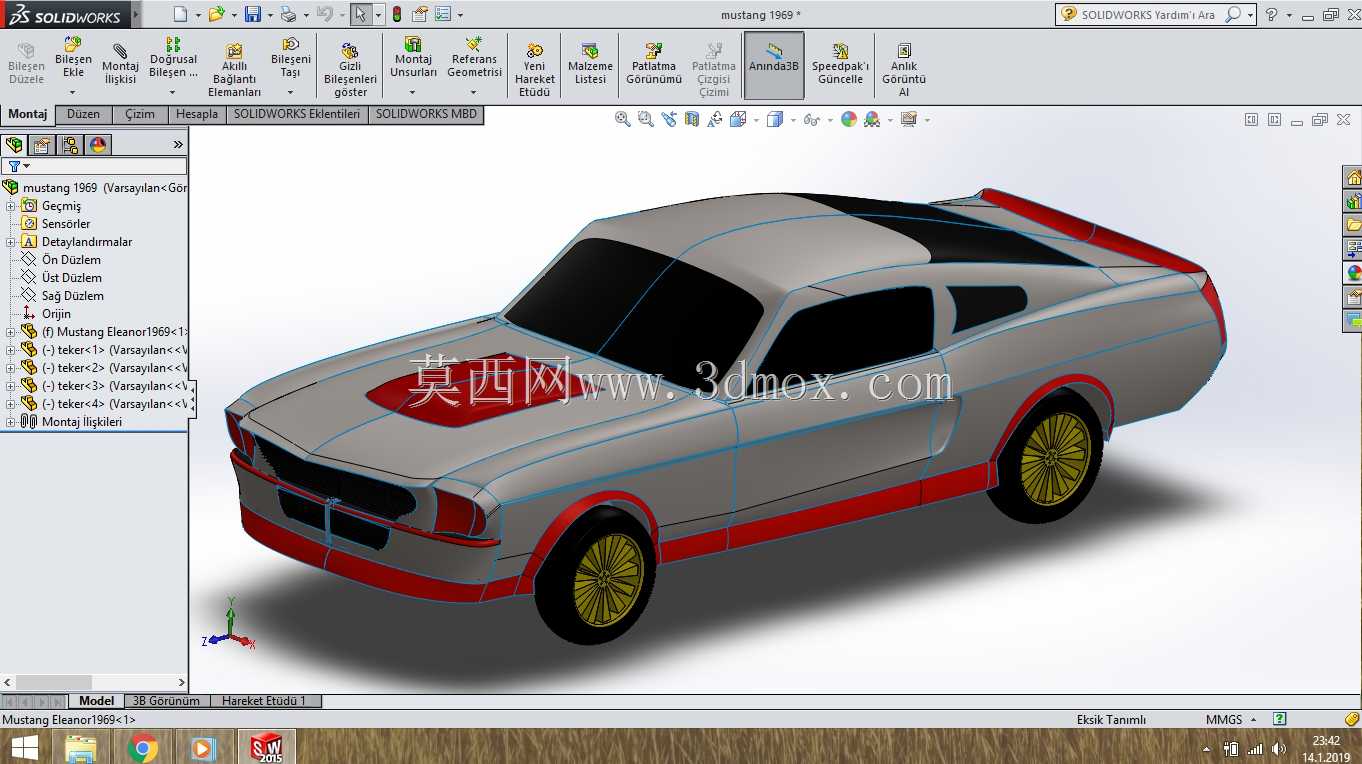The height and width of the screenshot is (764, 1362).
Task: Toggle the Select cursor tool
Action: pyautogui.click(x=360, y=14)
